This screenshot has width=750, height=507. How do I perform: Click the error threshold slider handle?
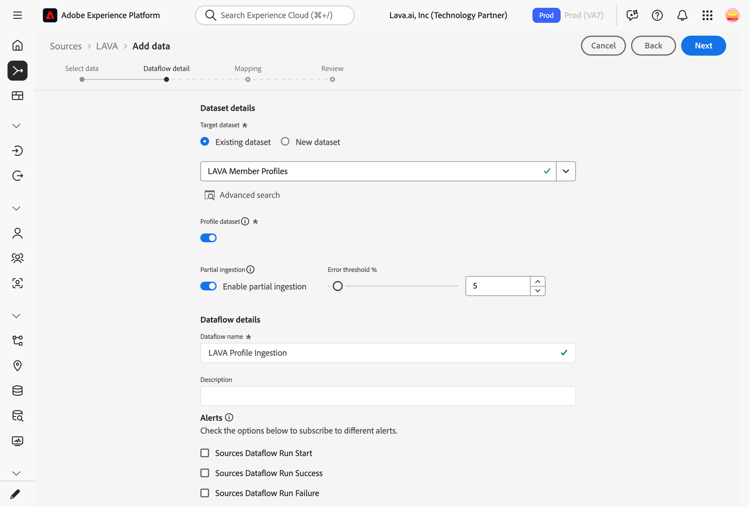tap(337, 286)
